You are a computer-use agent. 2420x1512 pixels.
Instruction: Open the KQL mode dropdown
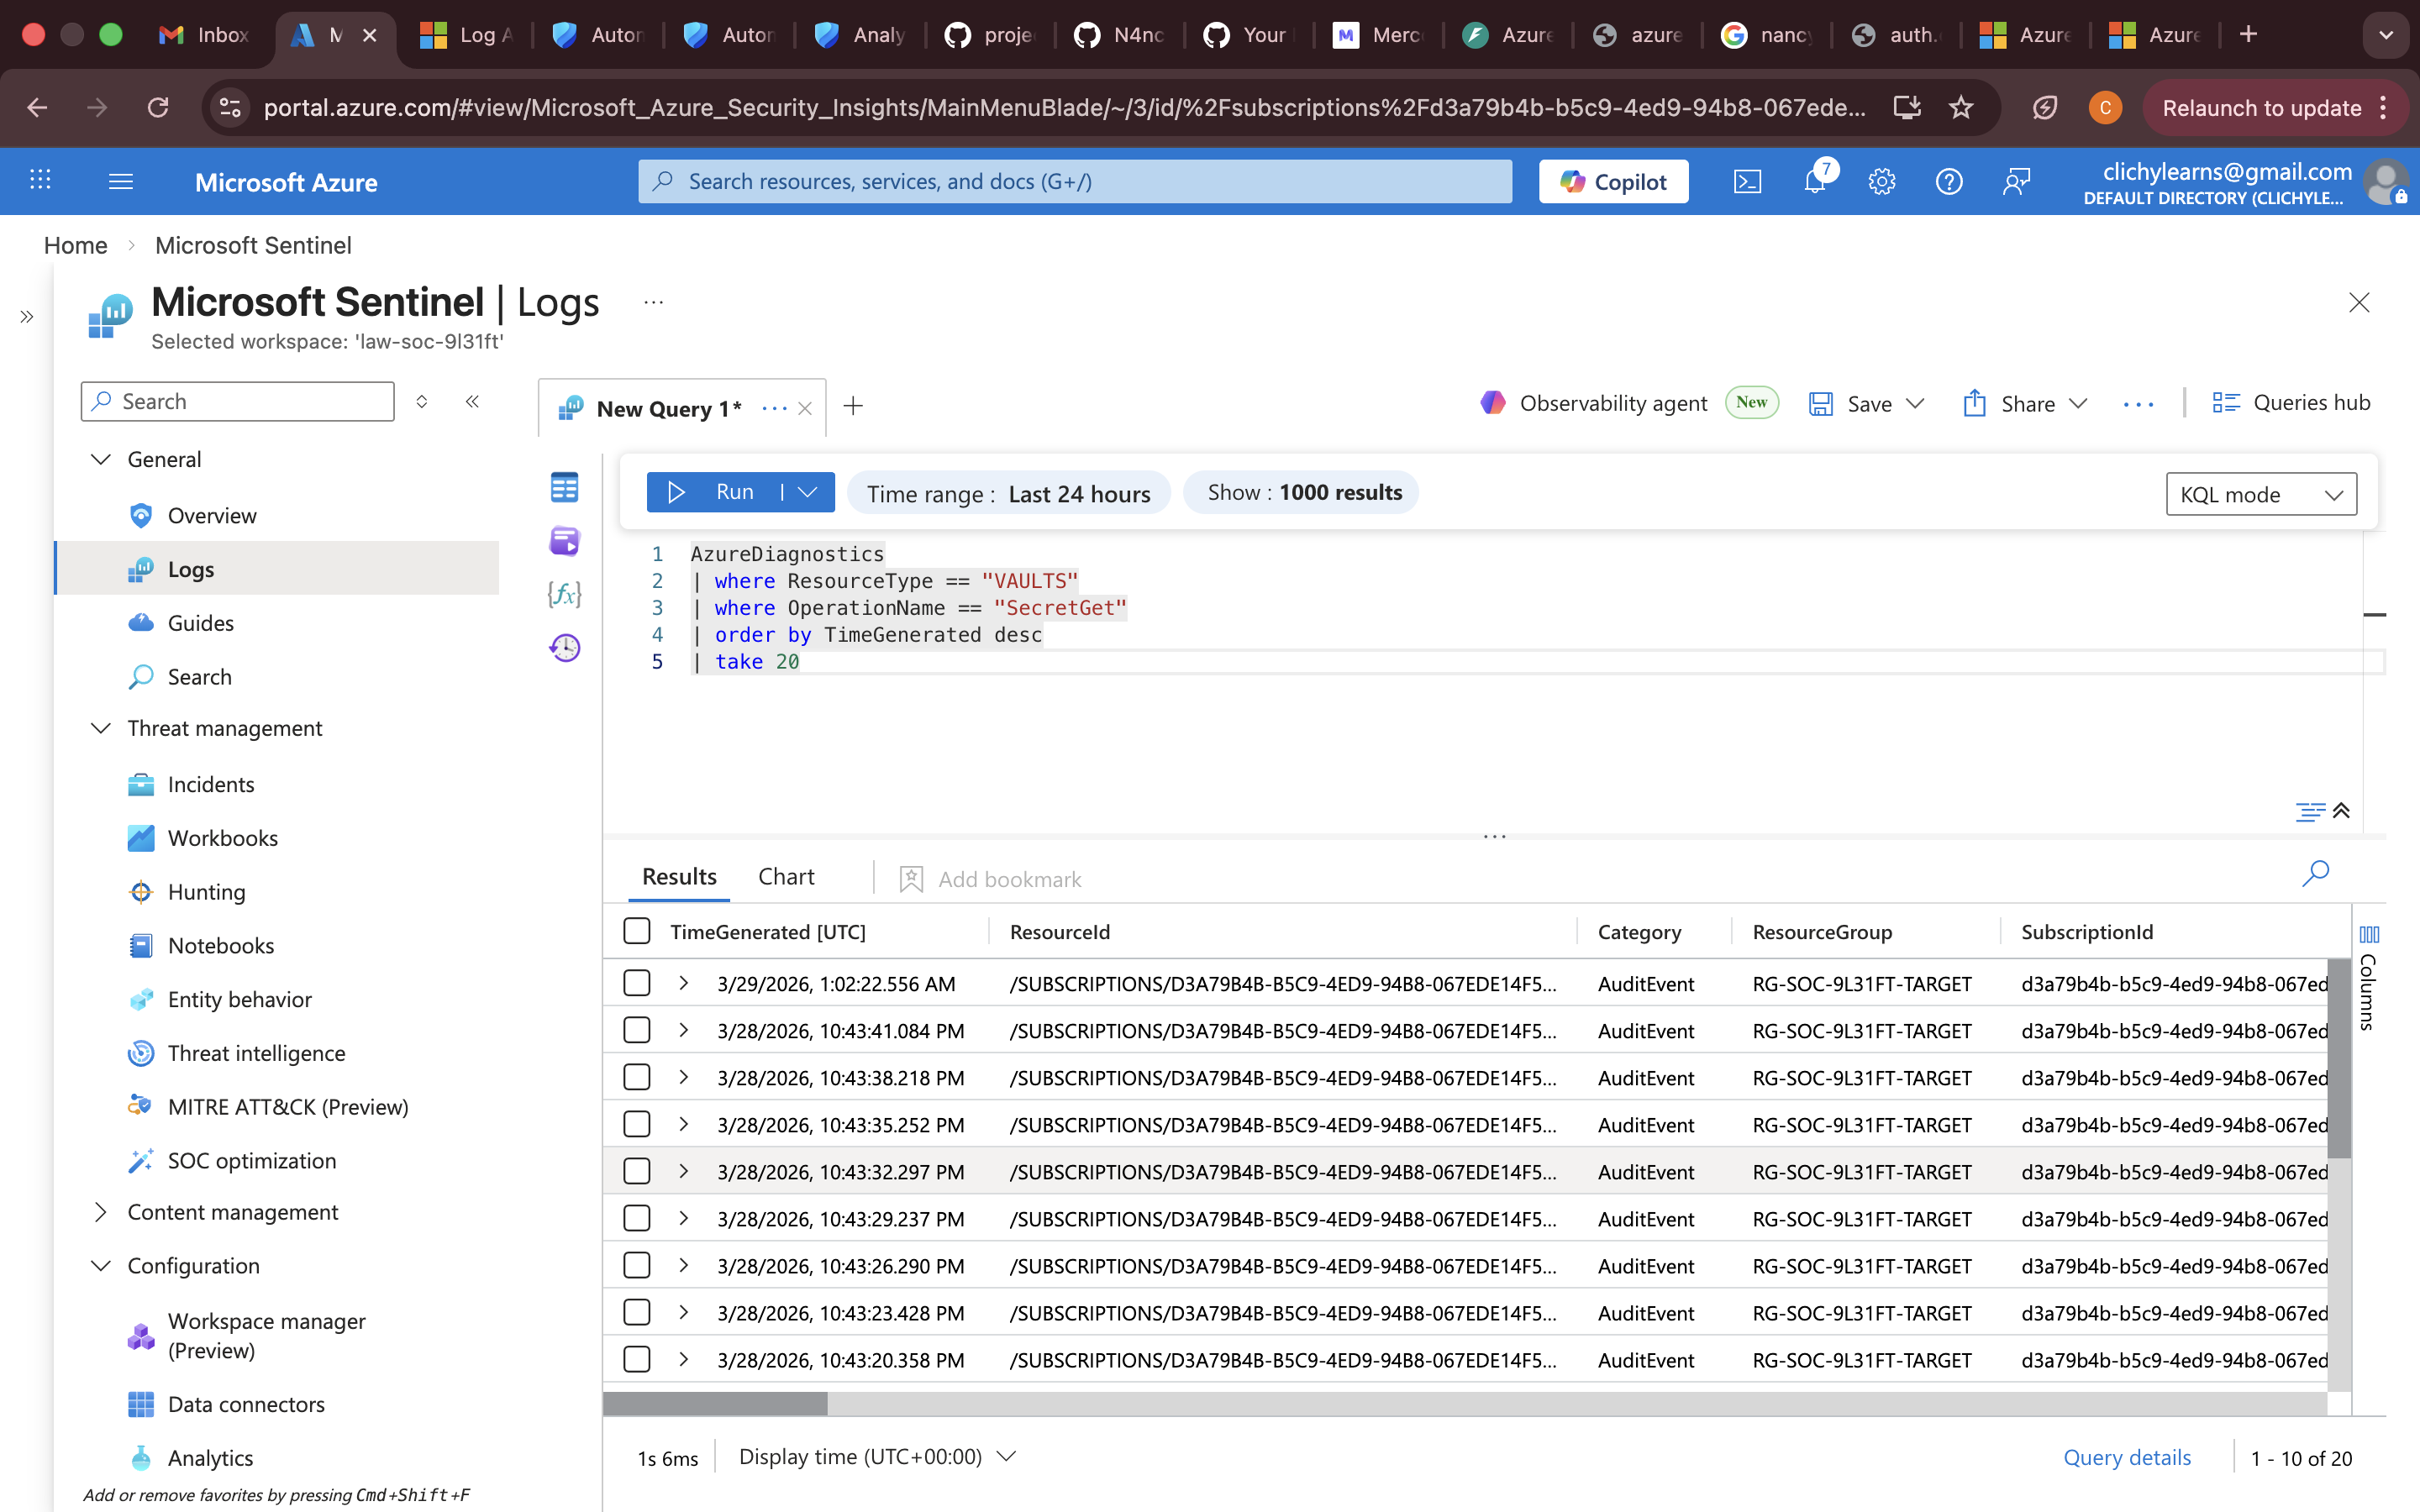(2260, 494)
